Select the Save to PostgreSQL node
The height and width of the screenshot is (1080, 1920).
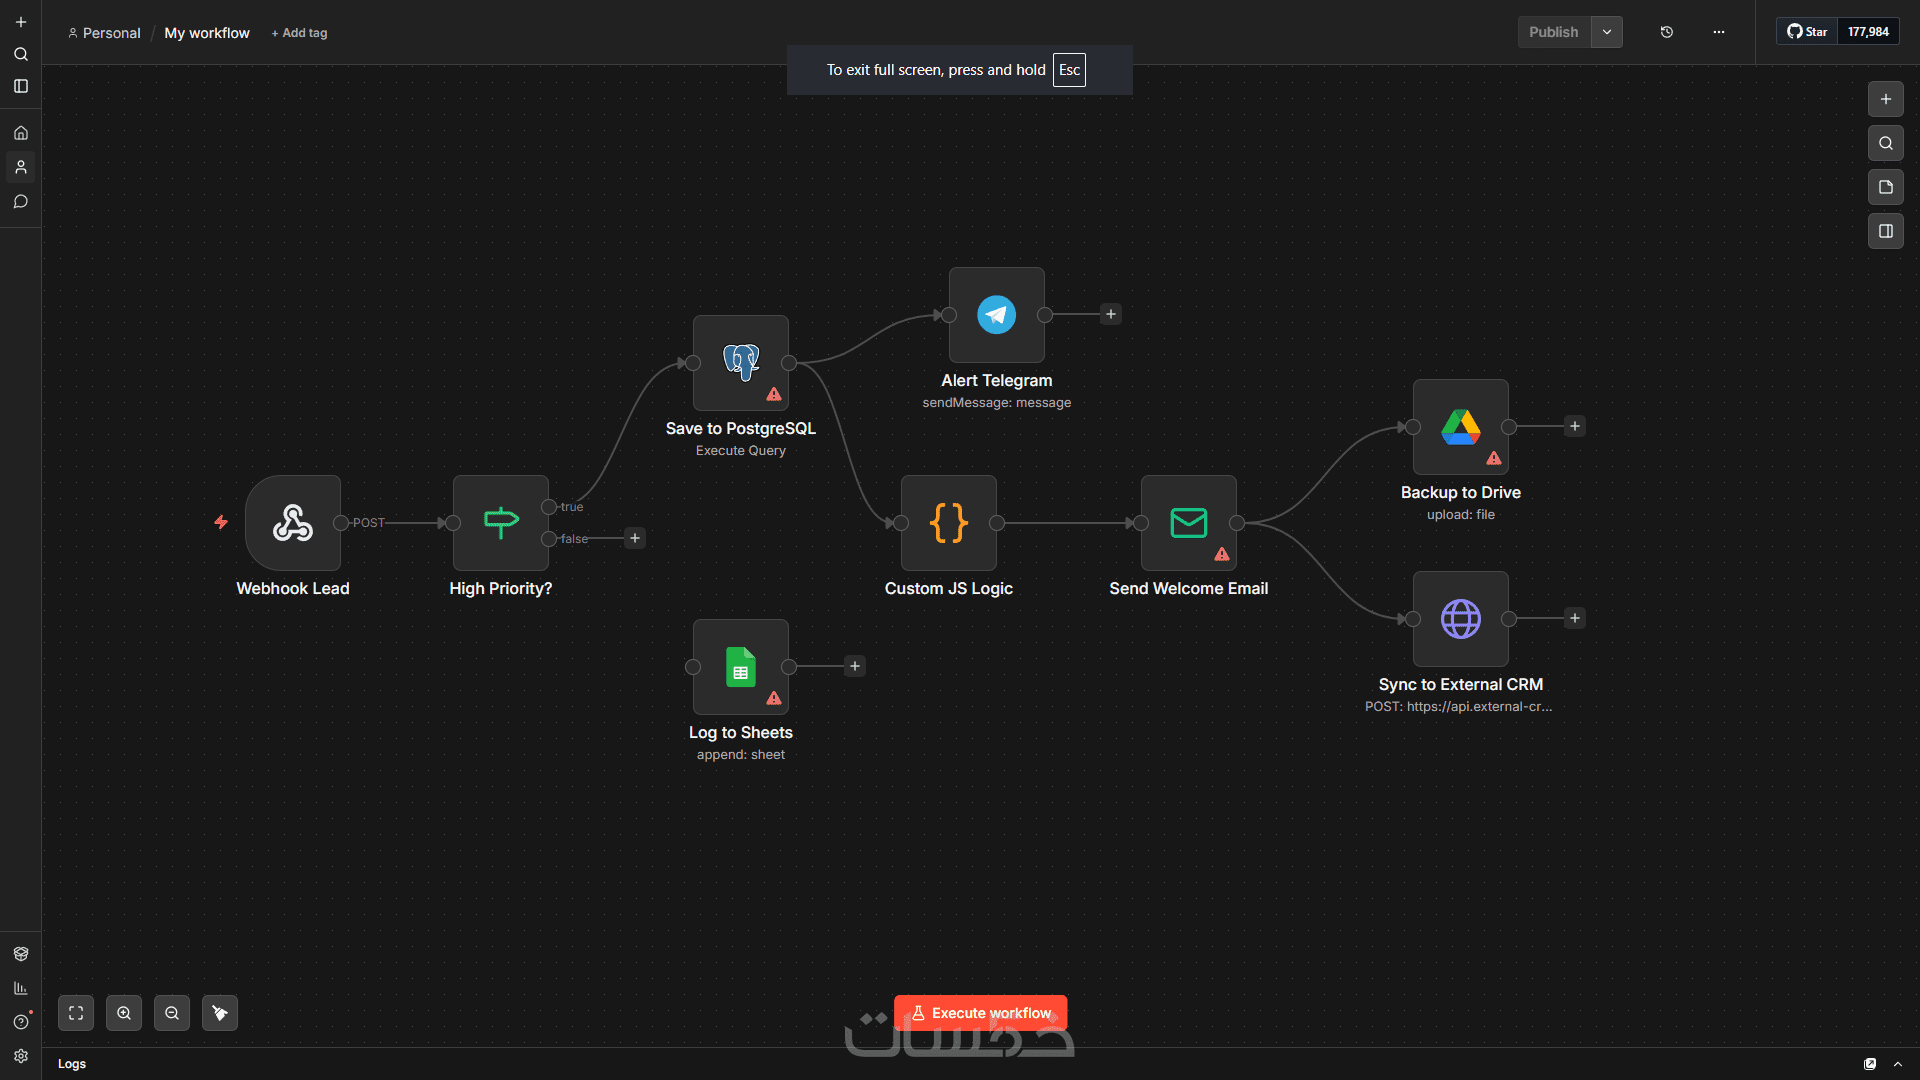coord(740,363)
